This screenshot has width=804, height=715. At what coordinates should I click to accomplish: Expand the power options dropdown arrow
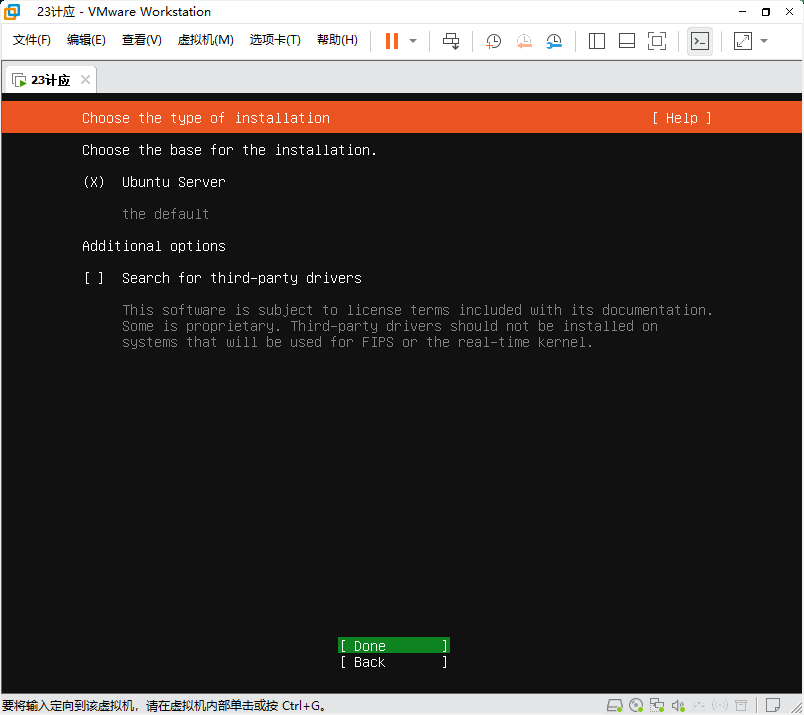pos(413,41)
